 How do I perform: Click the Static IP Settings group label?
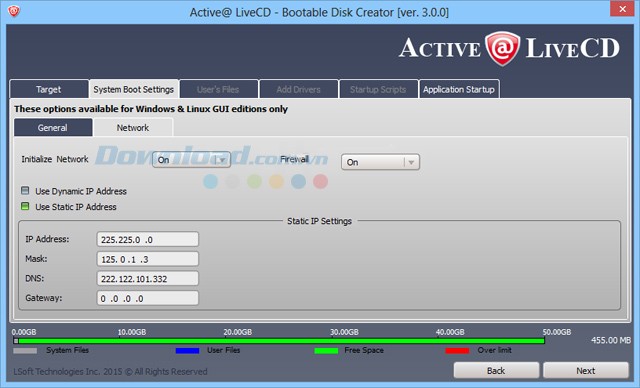coord(319,221)
